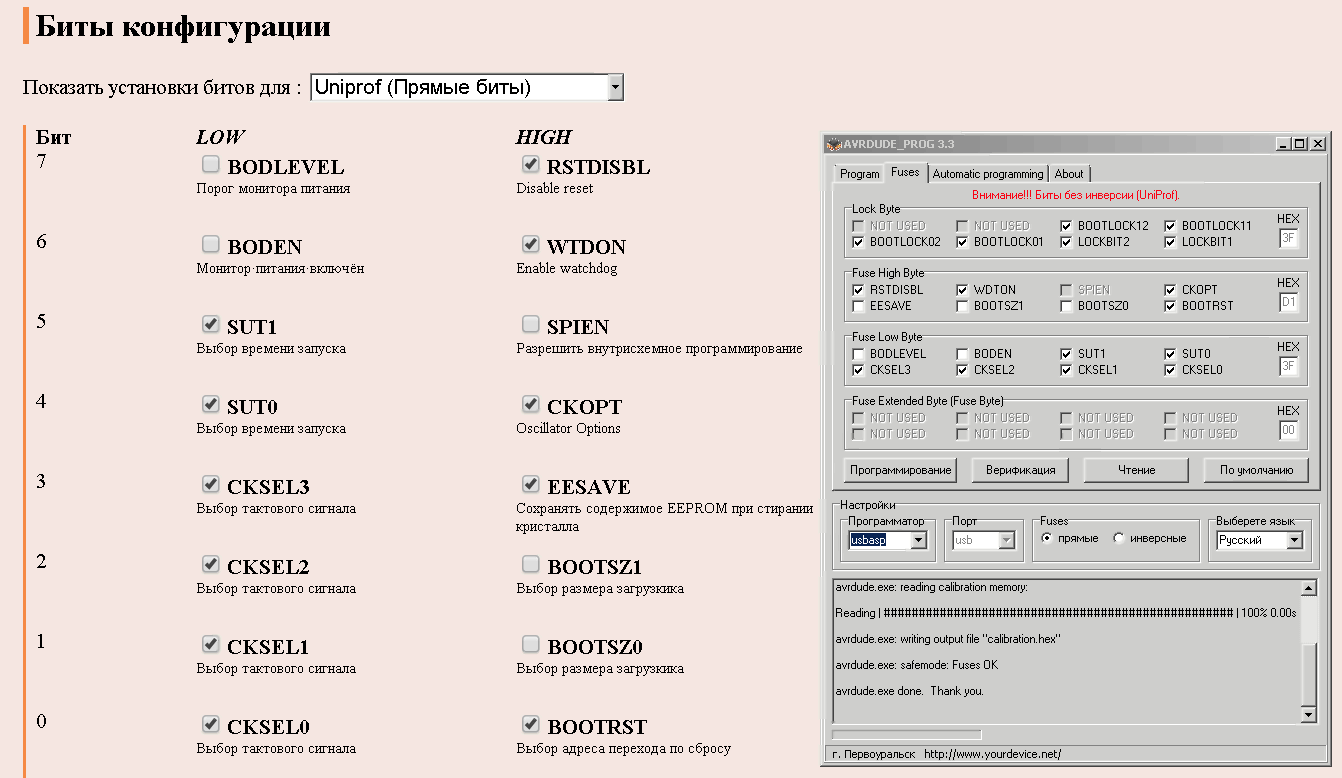The width and height of the screenshot is (1342, 778).
Task: Open the "Uniprof (Прямые биты)" dropdown
Action: 467,88
